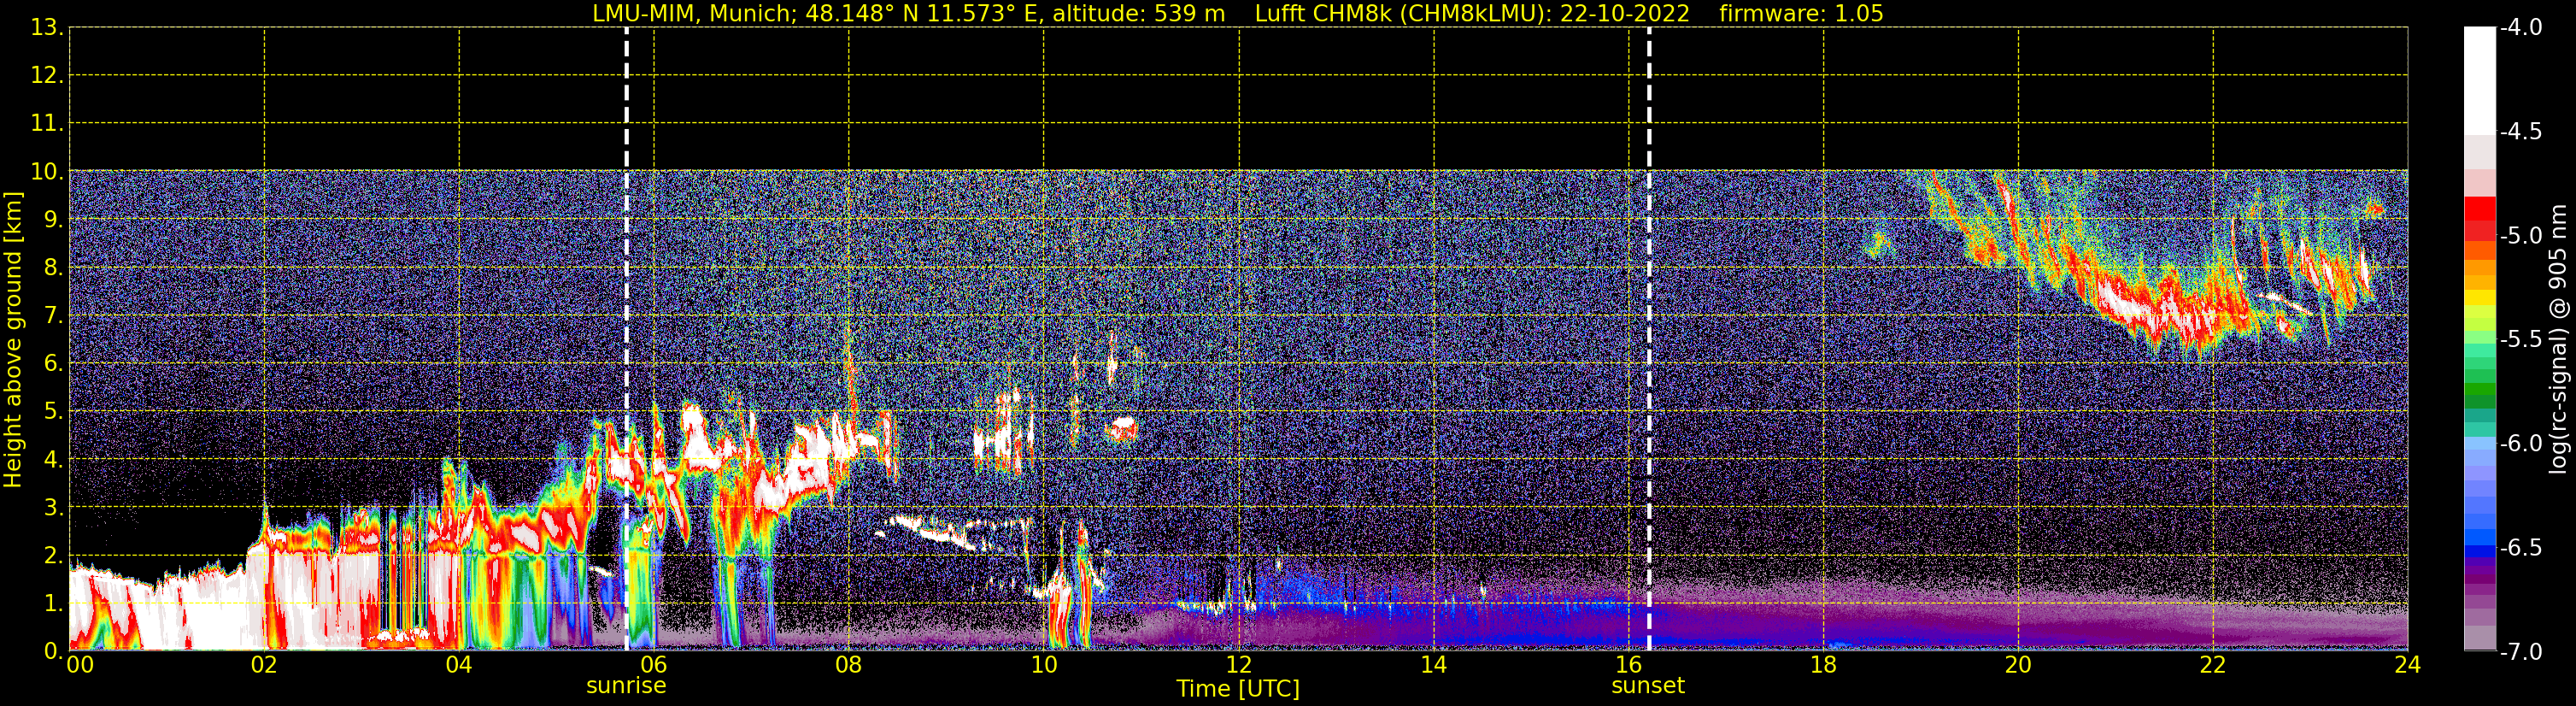This screenshot has height=706, width=2576.
Task: Click the time axis tick label '10'
Action: 1044,665
